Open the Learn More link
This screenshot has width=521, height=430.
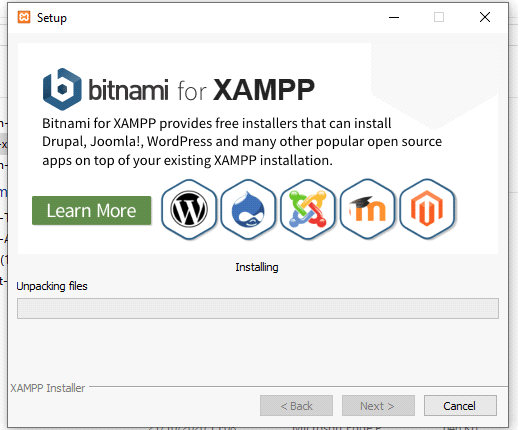pyautogui.click(x=92, y=210)
